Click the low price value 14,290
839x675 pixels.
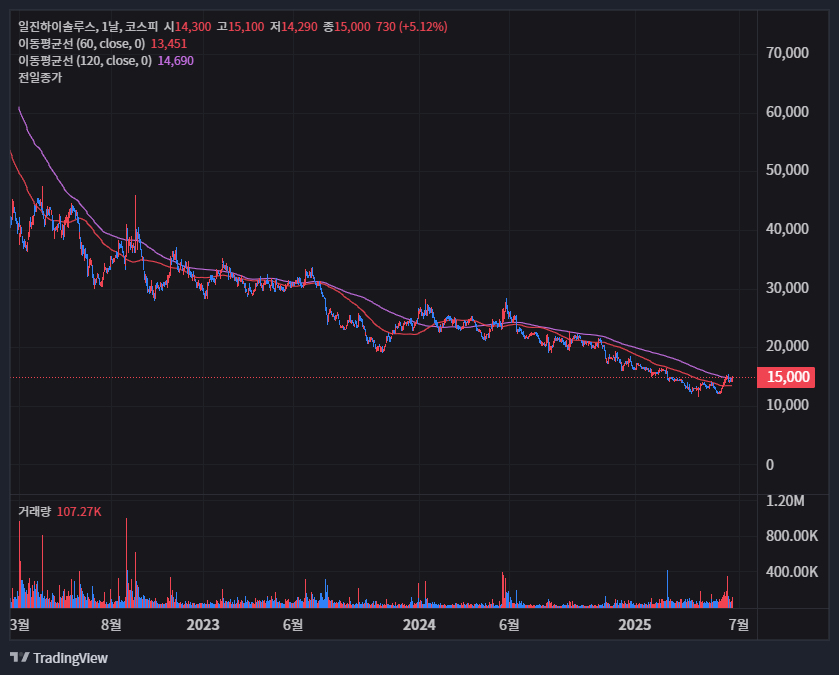pyautogui.click(x=299, y=27)
